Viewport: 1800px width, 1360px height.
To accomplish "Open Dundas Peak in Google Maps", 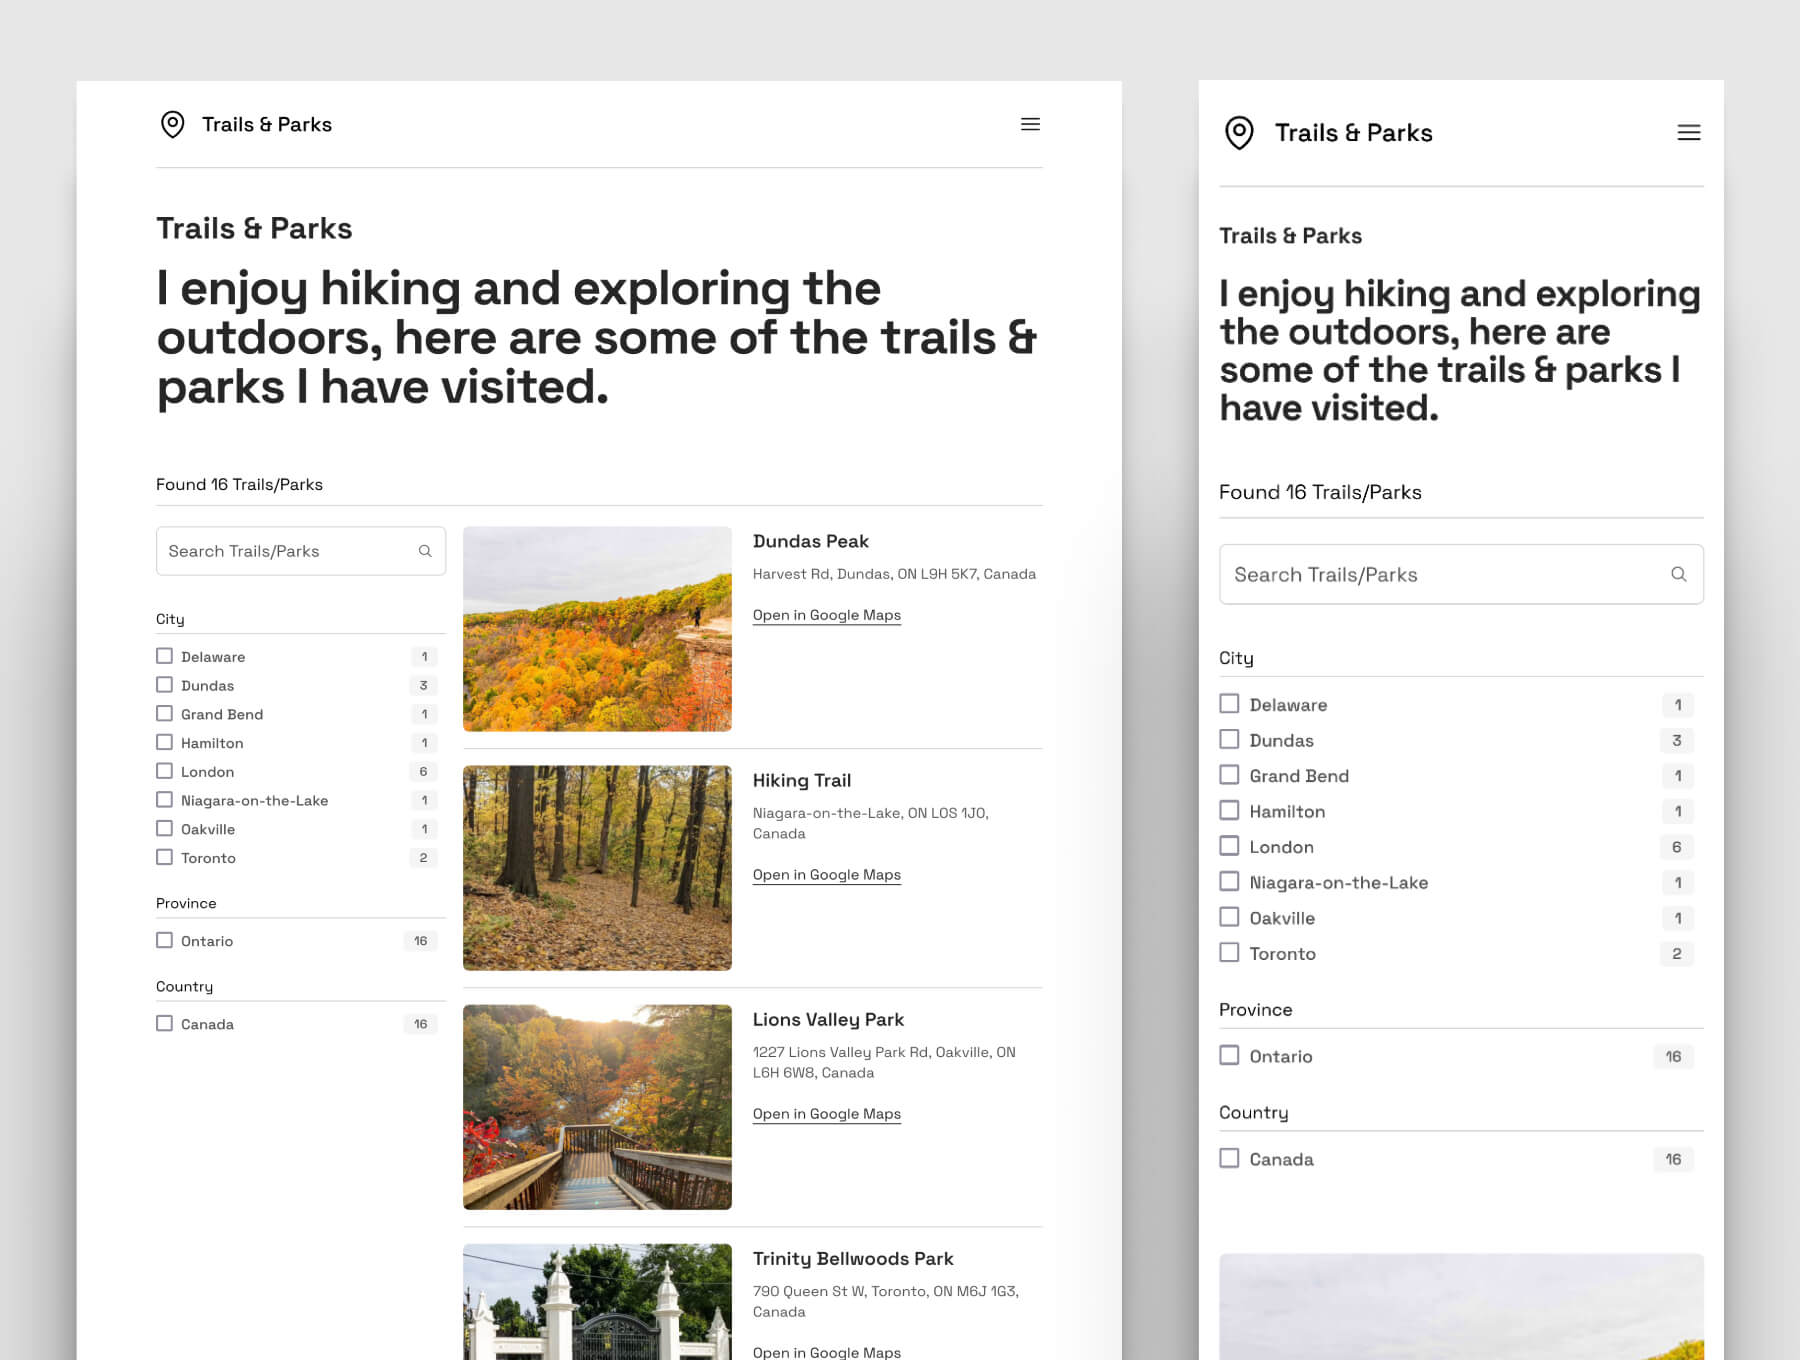I will pyautogui.click(x=826, y=615).
